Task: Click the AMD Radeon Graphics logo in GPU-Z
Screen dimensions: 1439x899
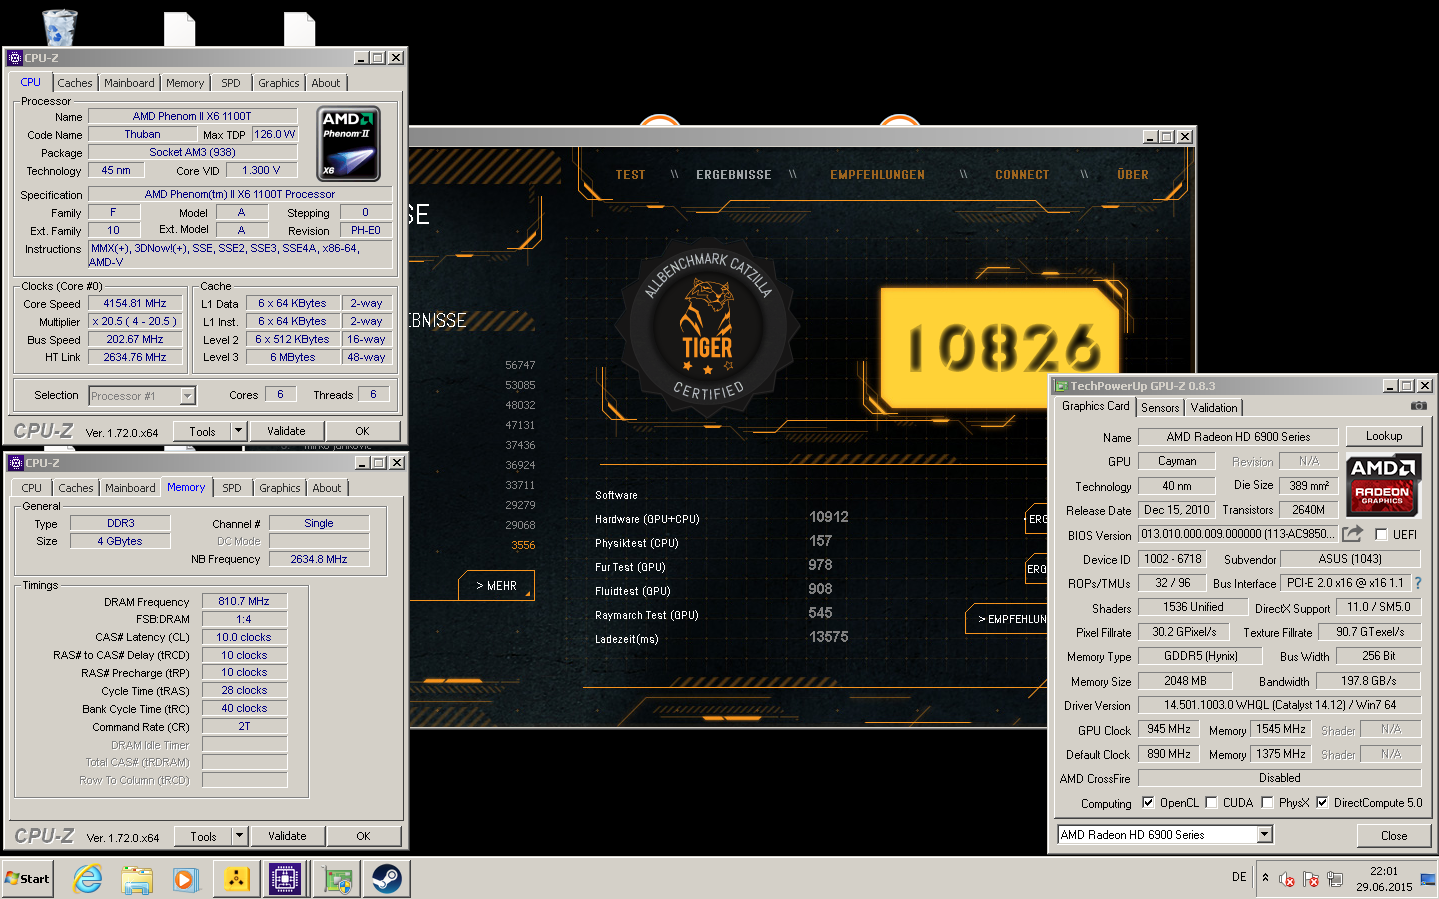Action: coord(1383,484)
